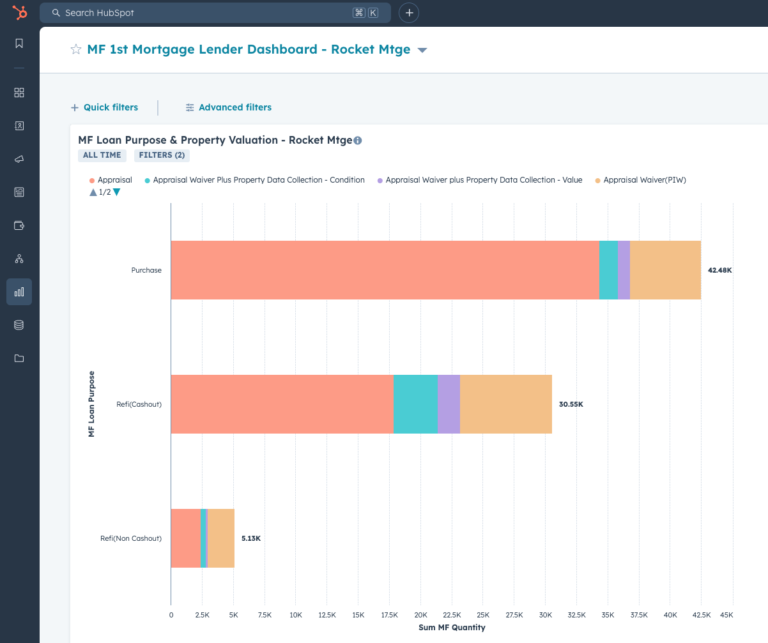The image size is (768, 643).
Task: Open the Commerce wallet sidebar icon
Action: [x=19, y=225]
